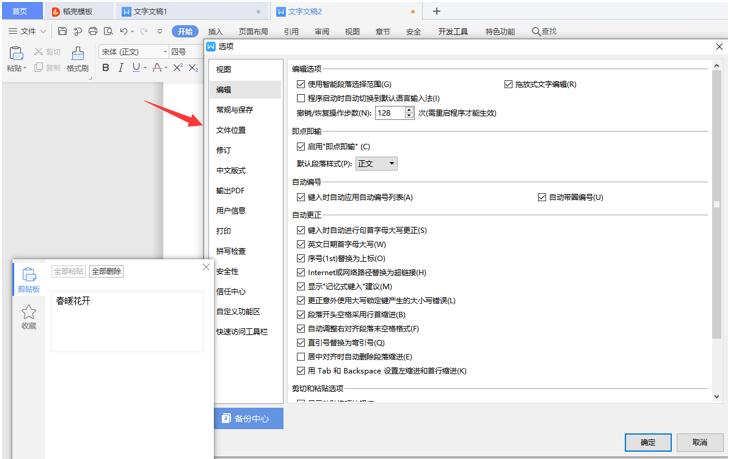
Task: Go to the 首页 home tab
Action: pyautogui.click(x=20, y=11)
